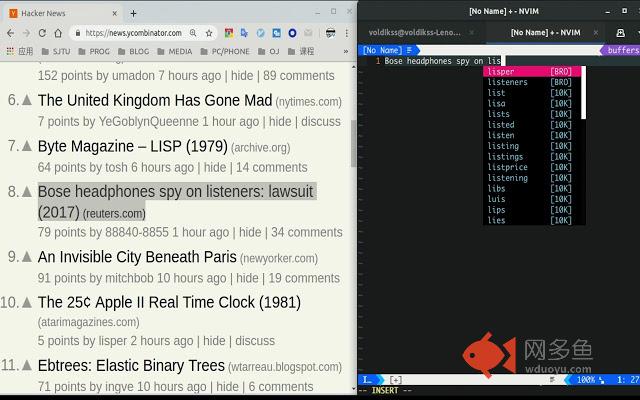Open An Invisible City Beneath Paris
Viewport: 640px width, 400px height.
click(x=137, y=257)
